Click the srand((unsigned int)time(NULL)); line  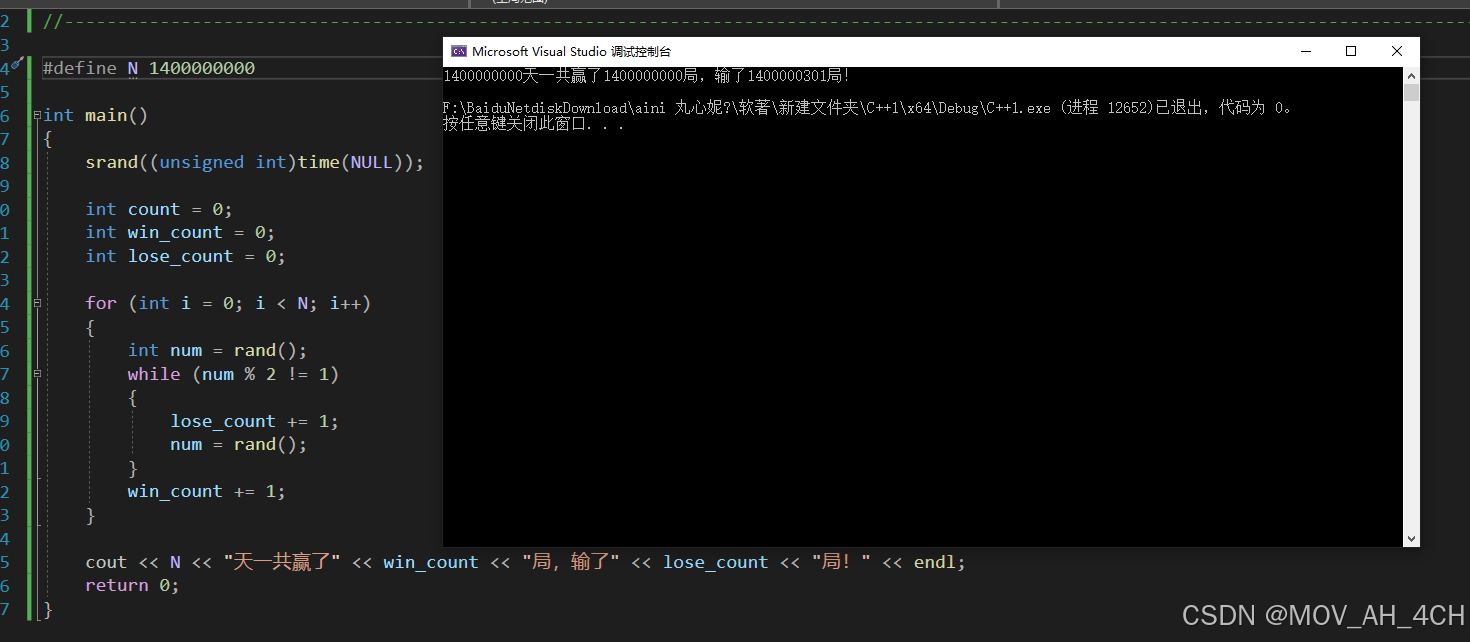[x=255, y=162]
